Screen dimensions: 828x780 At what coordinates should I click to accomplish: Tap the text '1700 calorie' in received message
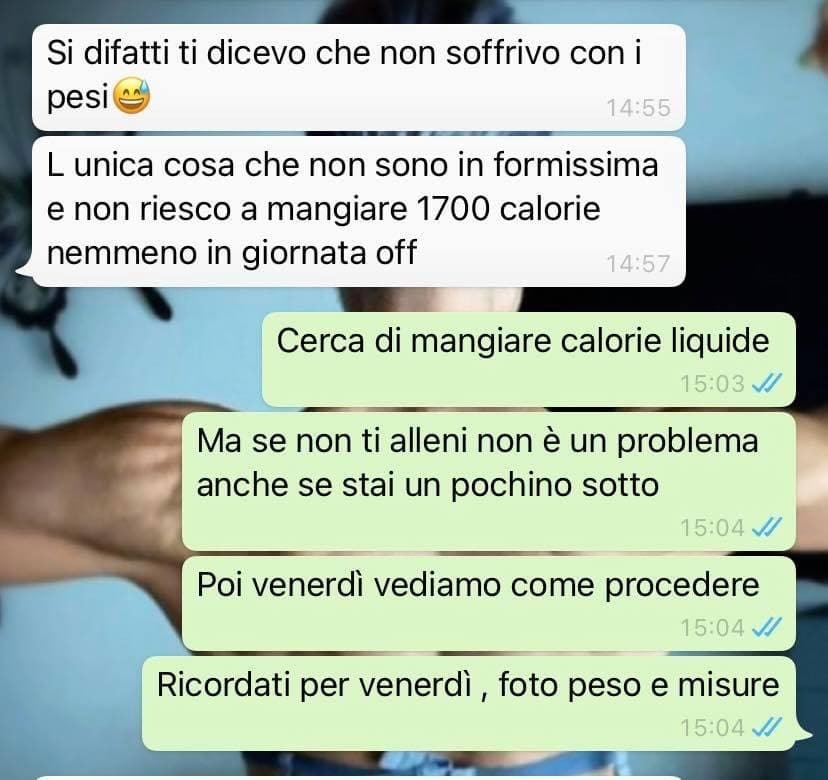(x=508, y=209)
